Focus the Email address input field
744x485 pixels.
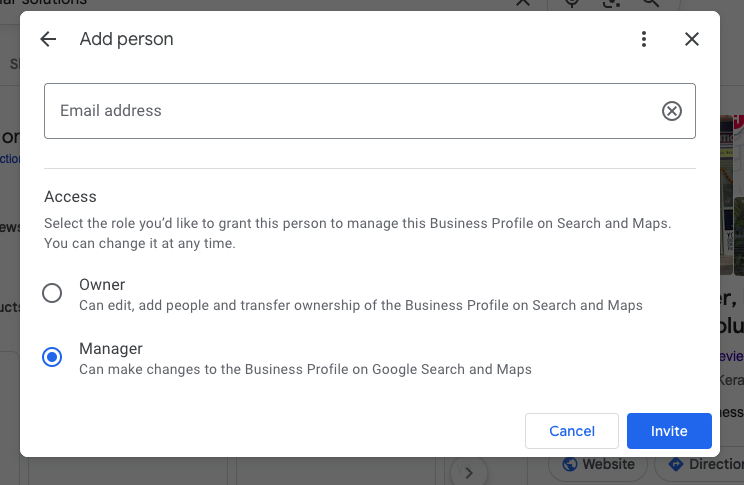coord(350,111)
